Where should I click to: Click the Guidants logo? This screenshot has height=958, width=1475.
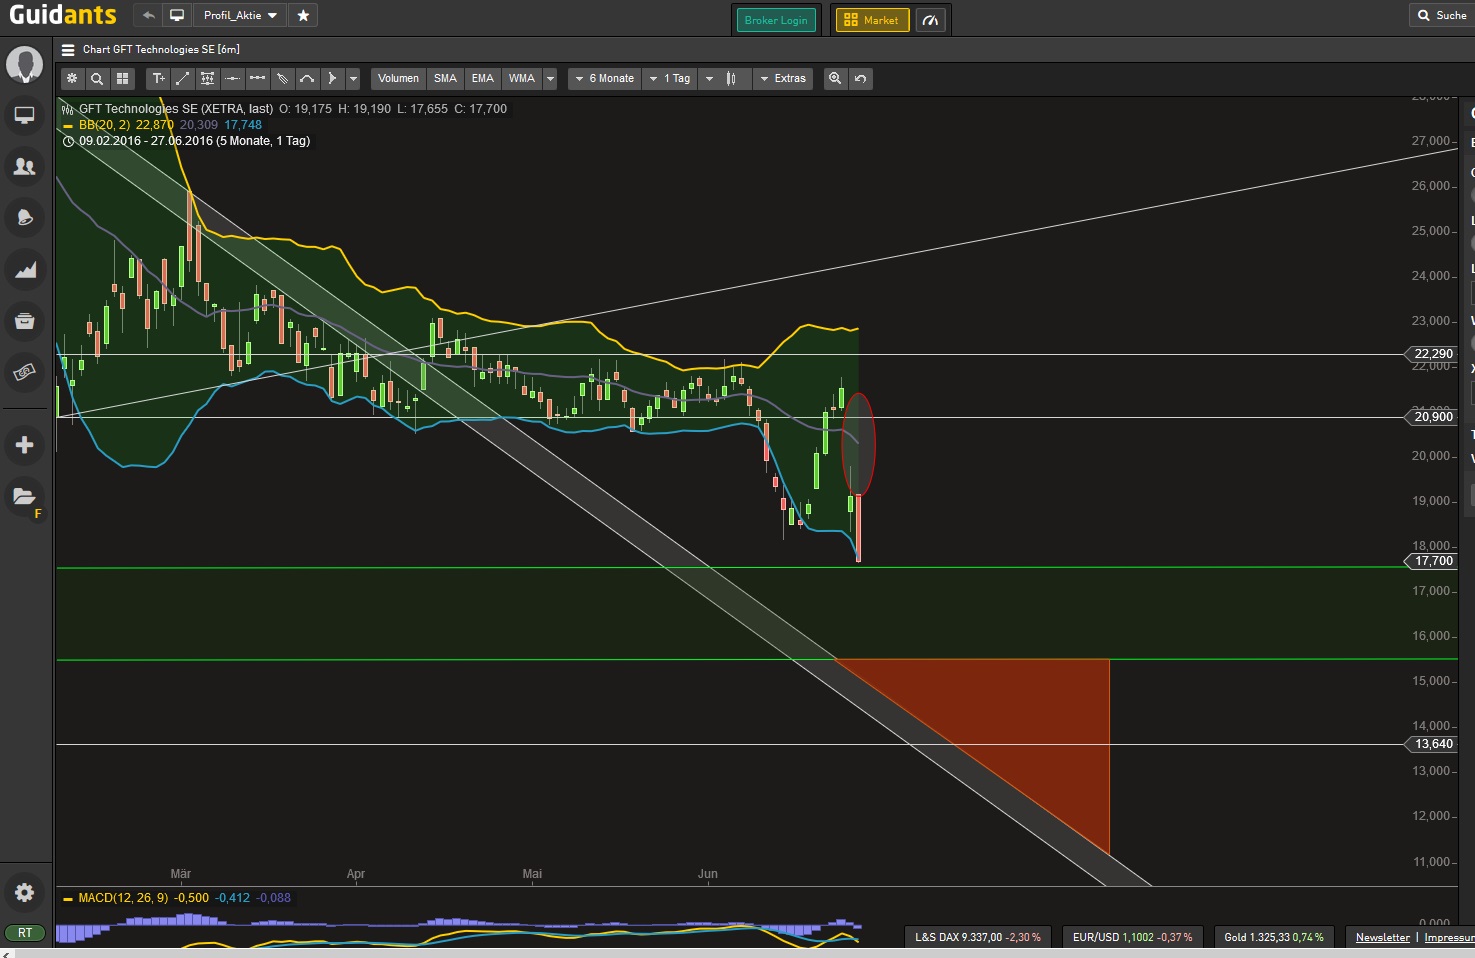coord(63,15)
